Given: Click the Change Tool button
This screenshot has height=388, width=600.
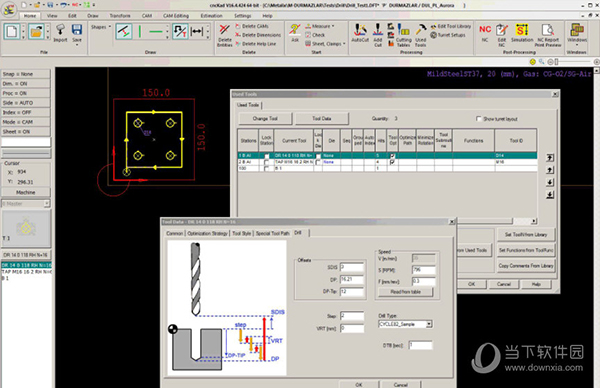Looking at the screenshot, I should (265, 119).
